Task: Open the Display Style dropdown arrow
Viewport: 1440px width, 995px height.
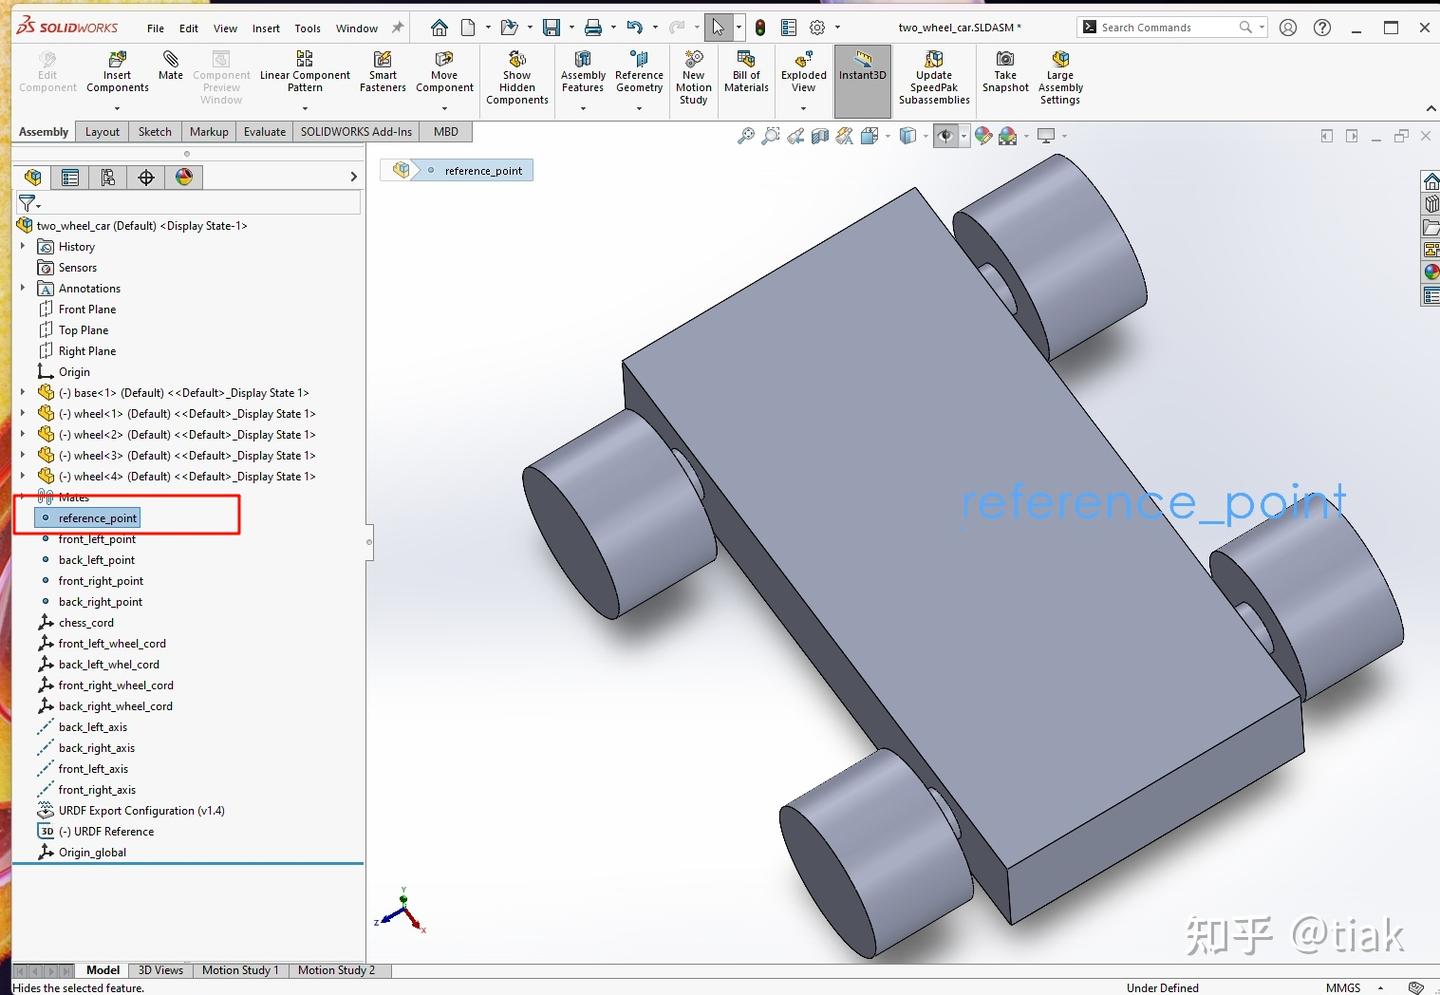Action: tap(925, 136)
